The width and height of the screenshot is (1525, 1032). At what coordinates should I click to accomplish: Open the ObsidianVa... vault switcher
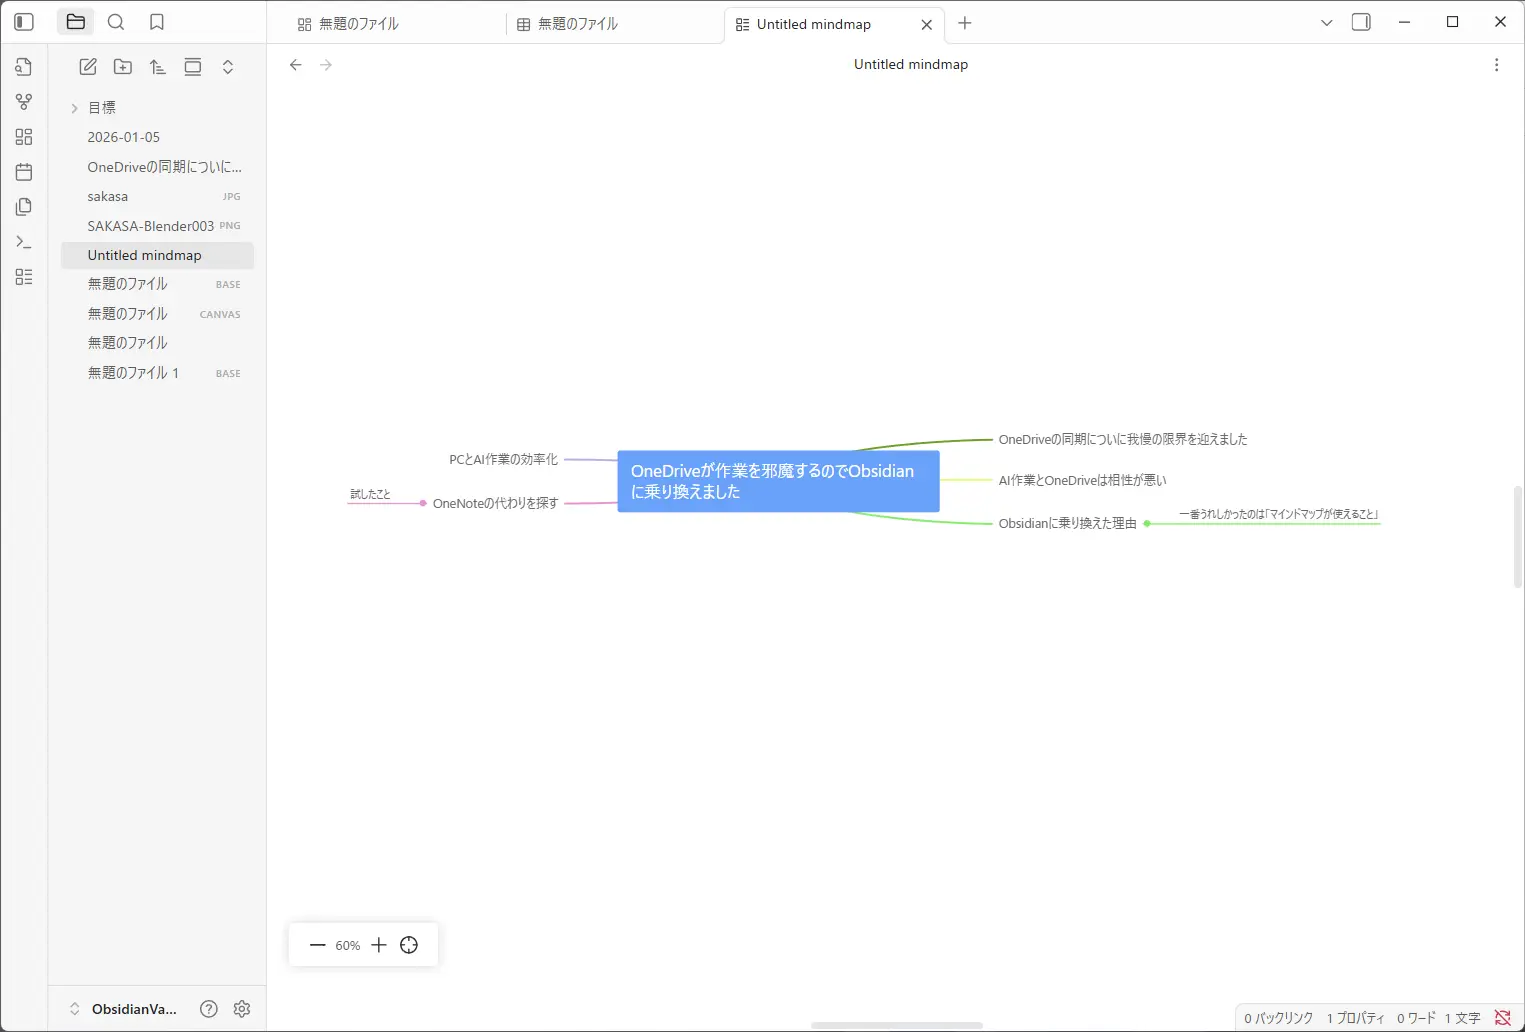[x=122, y=1009]
